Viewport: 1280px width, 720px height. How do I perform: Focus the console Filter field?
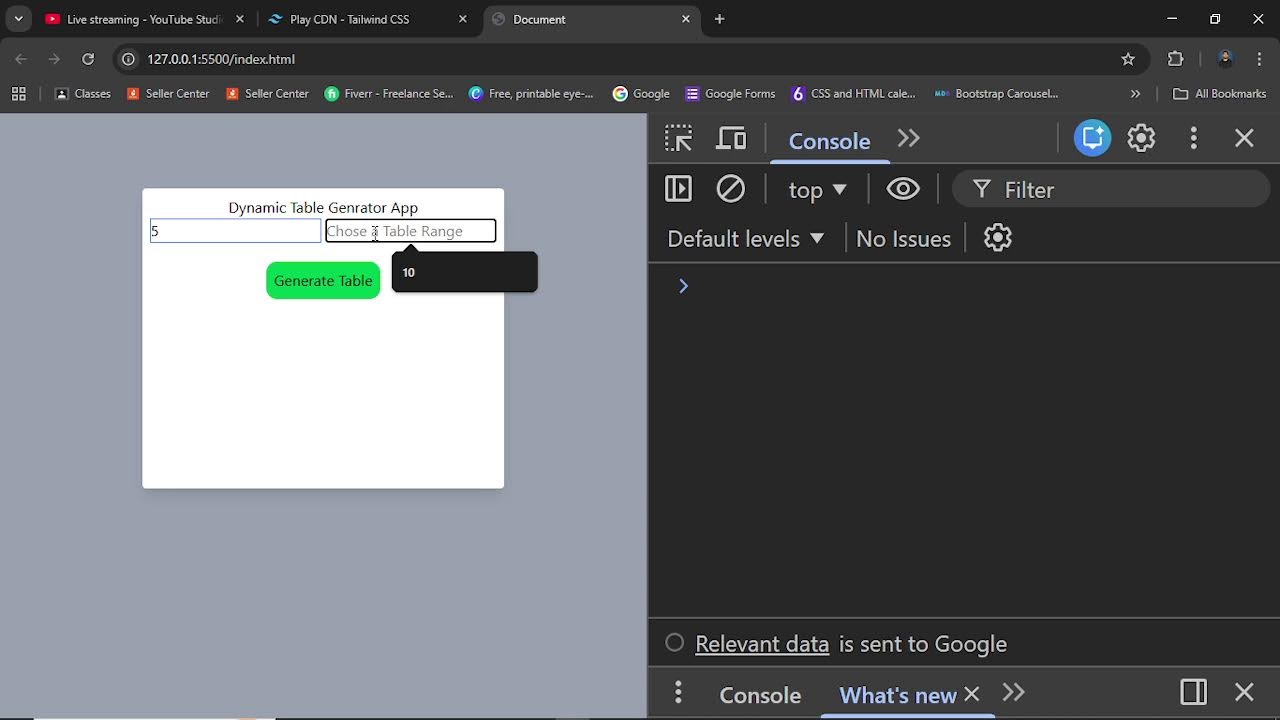coord(1110,189)
